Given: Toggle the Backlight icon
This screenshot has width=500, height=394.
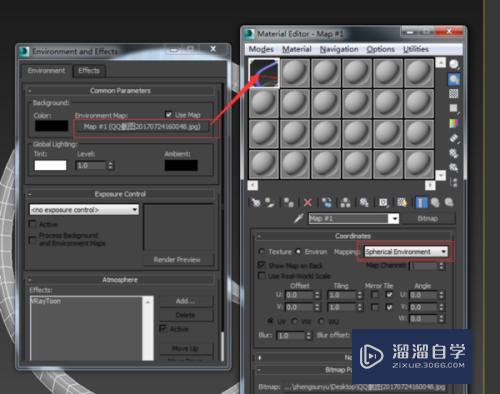Looking at the screenshot, I should [x=454, y=79].
